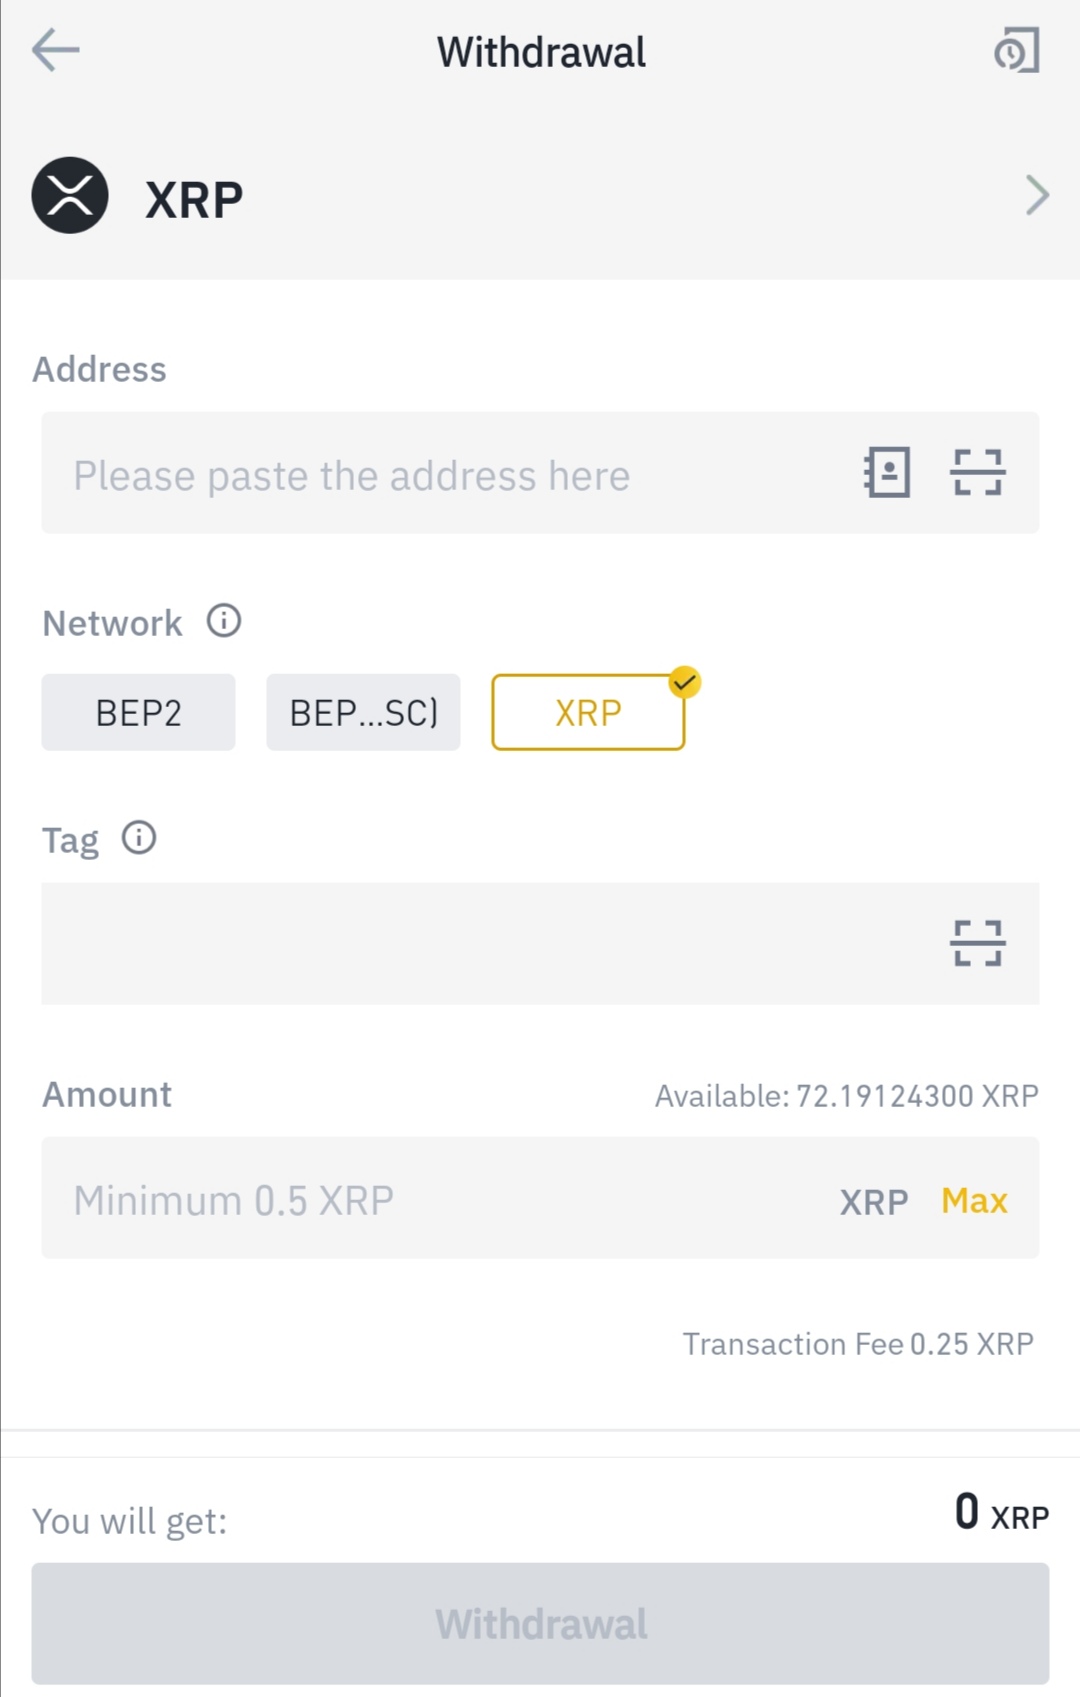
Task: Focus the address paste field
Action: (440, 475)
